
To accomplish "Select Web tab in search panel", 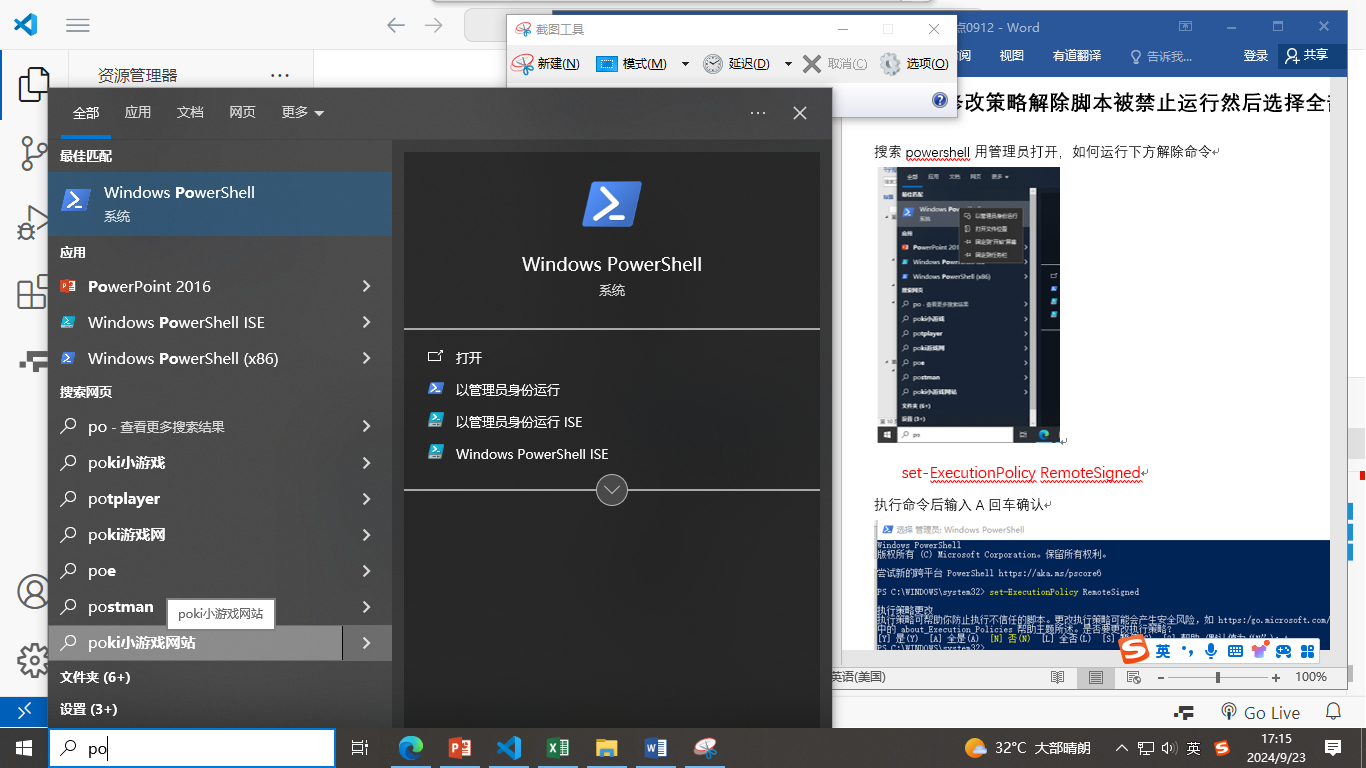I will click(242, 113).
